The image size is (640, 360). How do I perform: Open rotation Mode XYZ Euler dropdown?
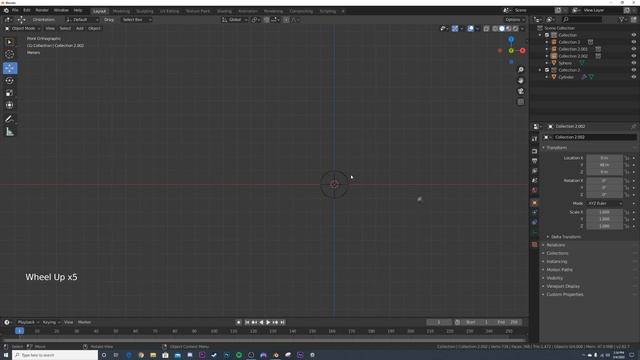click(604, 203)
